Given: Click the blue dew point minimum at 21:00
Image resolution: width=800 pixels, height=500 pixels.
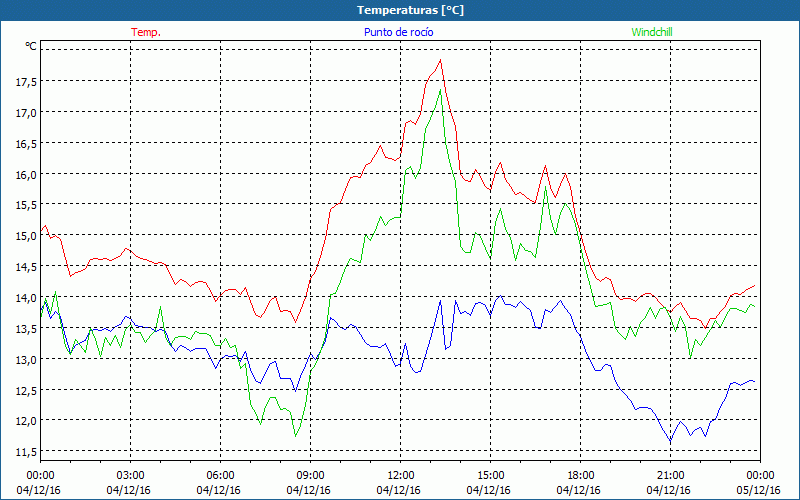Looking at the screenshot, I should click(x=670, y=441).
